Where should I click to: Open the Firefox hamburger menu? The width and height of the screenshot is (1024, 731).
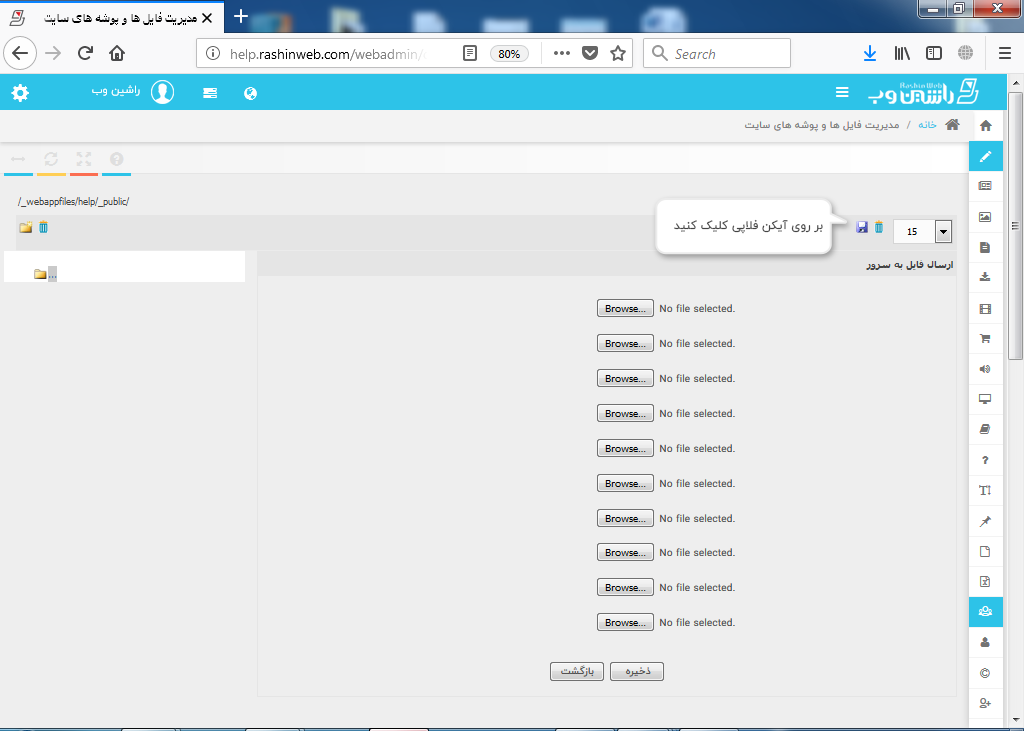[1005, 54]
